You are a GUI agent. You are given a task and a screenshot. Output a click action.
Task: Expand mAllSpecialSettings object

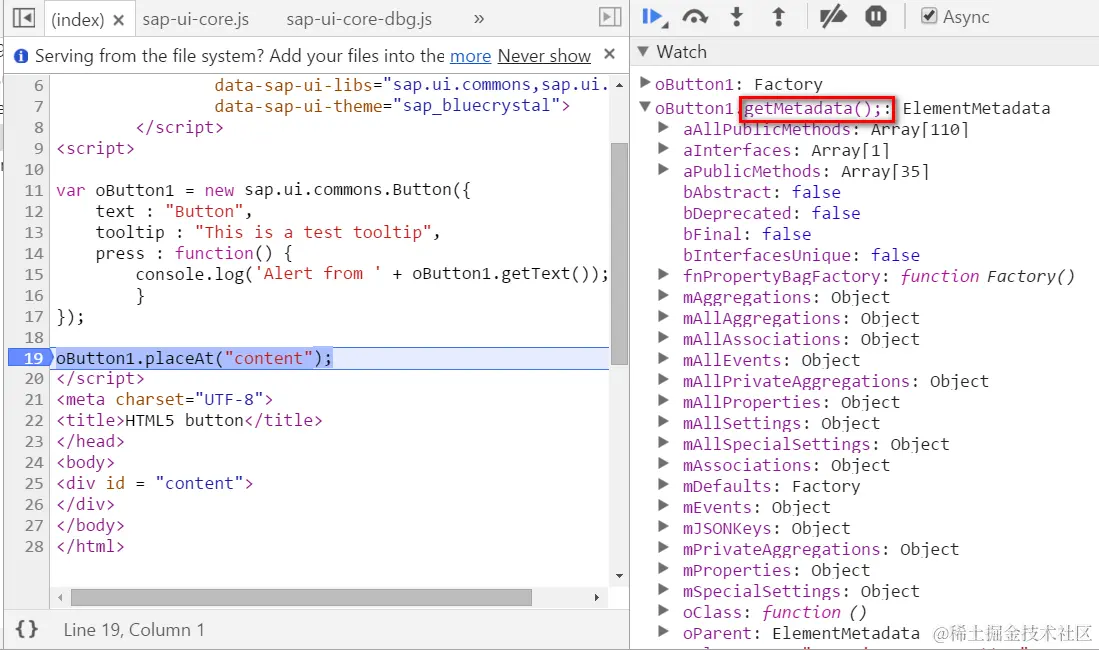coord(663,443)
